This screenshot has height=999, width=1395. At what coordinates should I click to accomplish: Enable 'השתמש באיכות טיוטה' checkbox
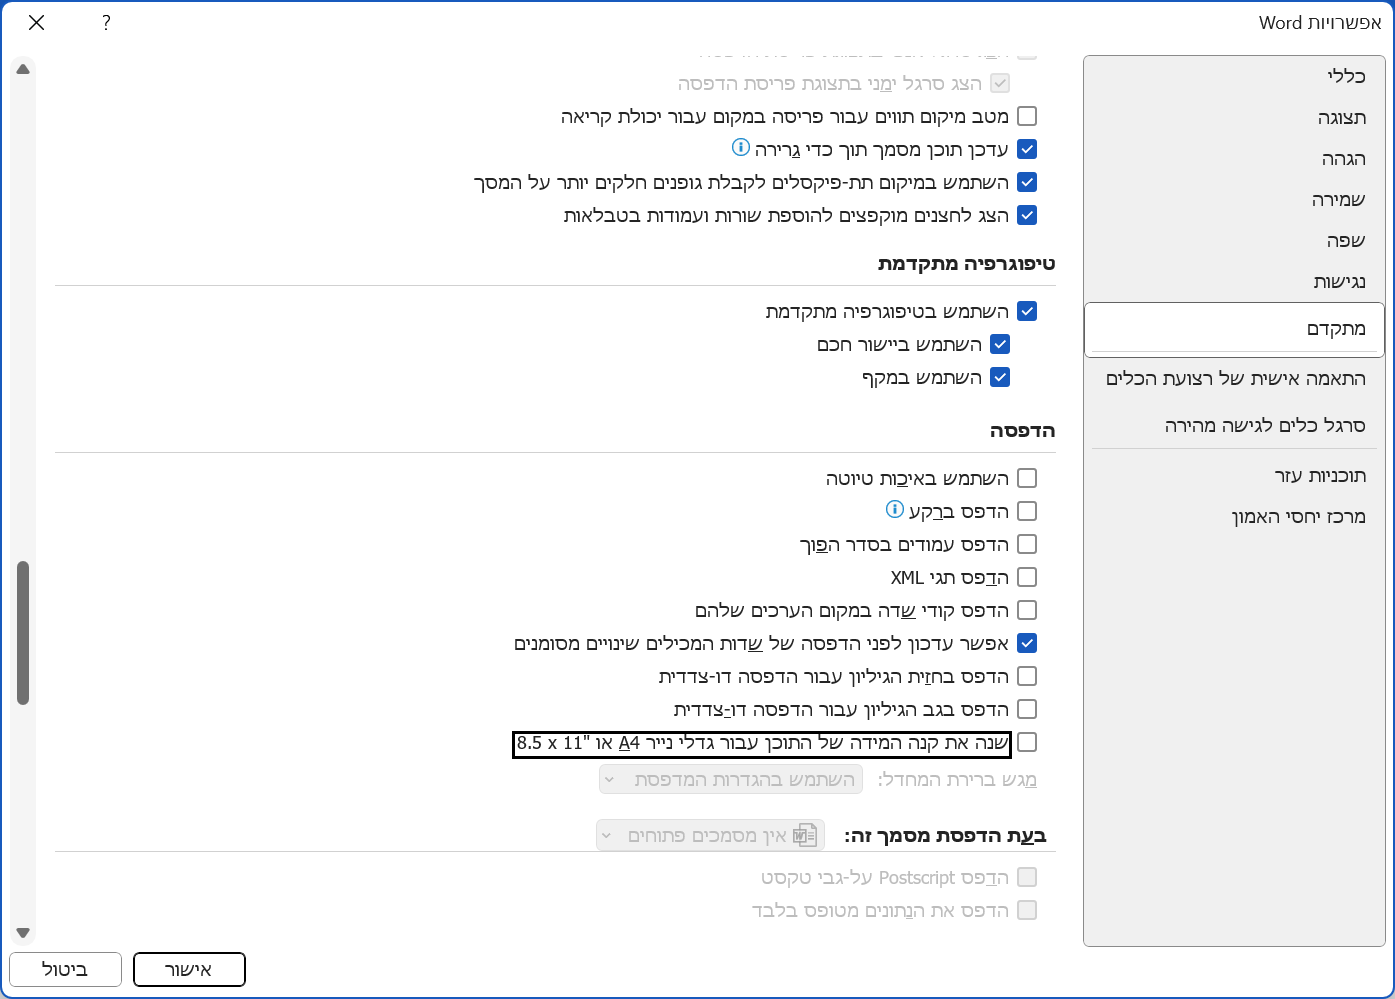(1027, 478)
